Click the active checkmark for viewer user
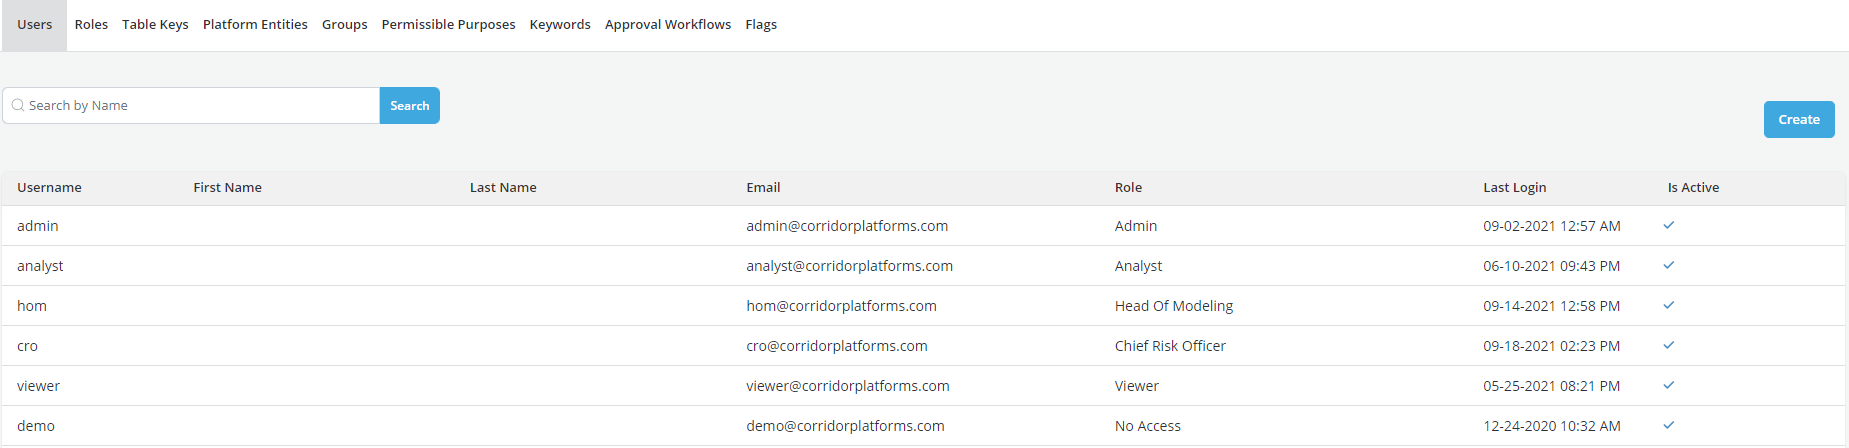Image resolution: width=1849 pixels, height=448 pixels. (x=1668, y=385)
